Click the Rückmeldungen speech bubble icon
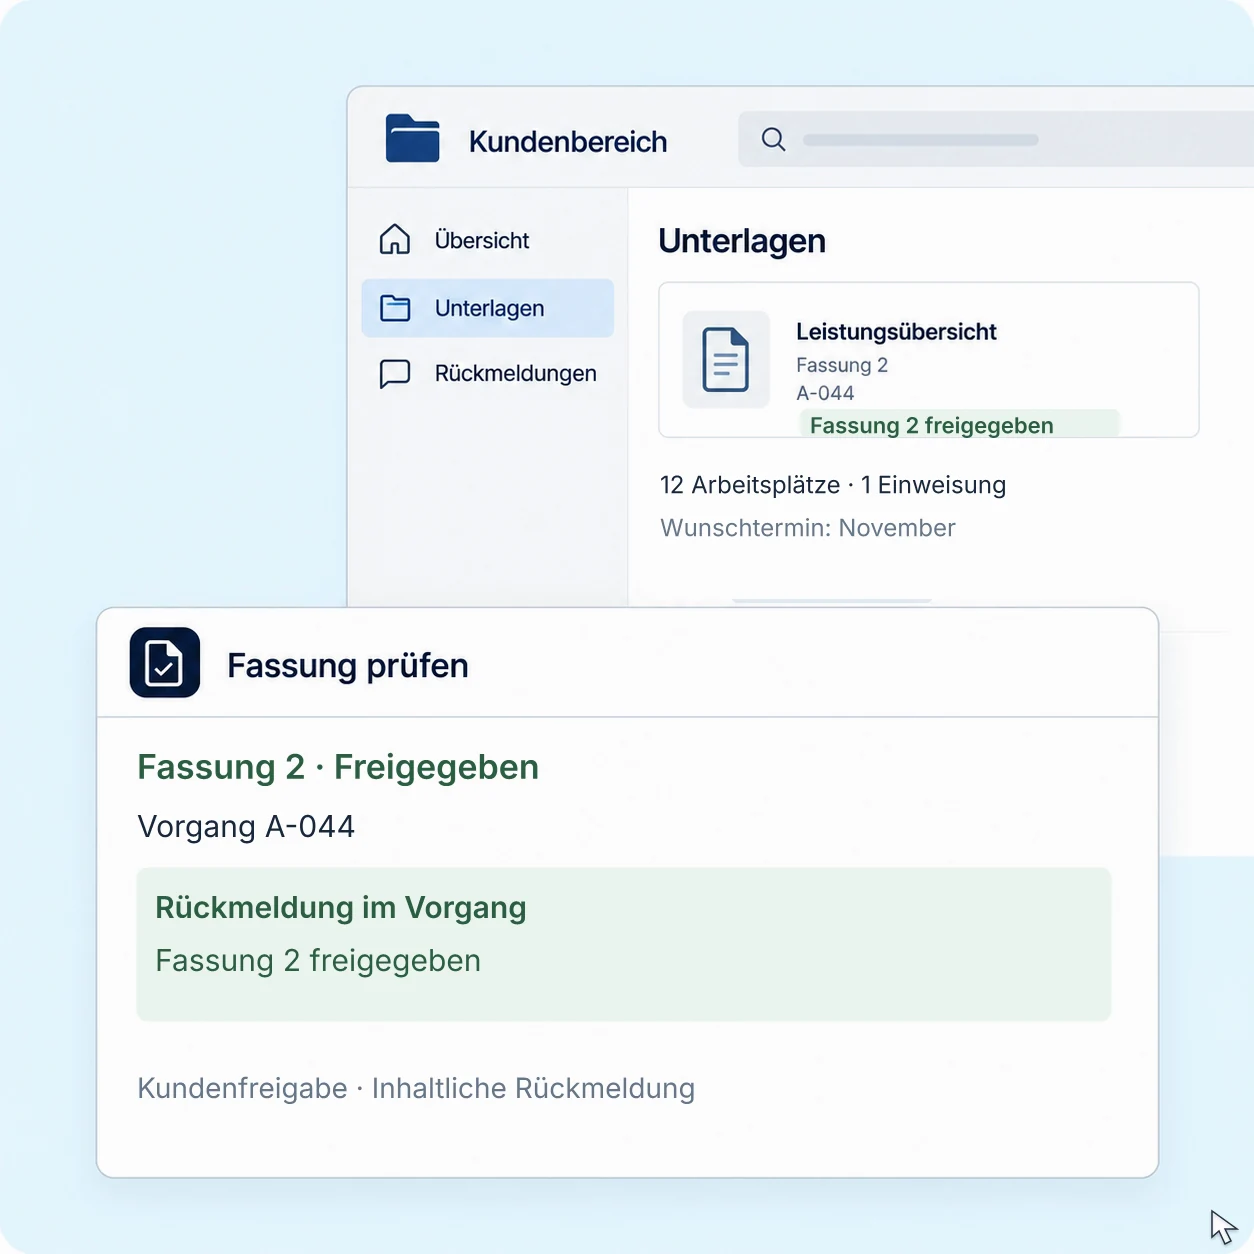Screen dimensions: 1254x1254 tap(395, 373)
